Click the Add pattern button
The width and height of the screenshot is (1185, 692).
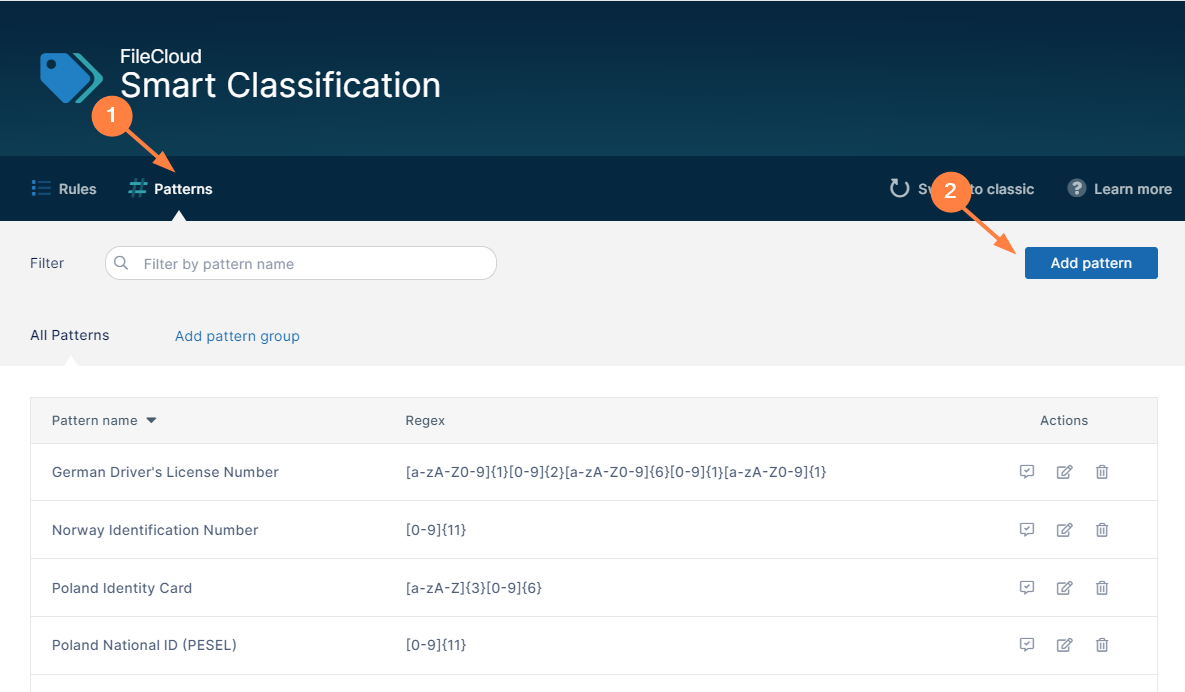pos(1091,263)
